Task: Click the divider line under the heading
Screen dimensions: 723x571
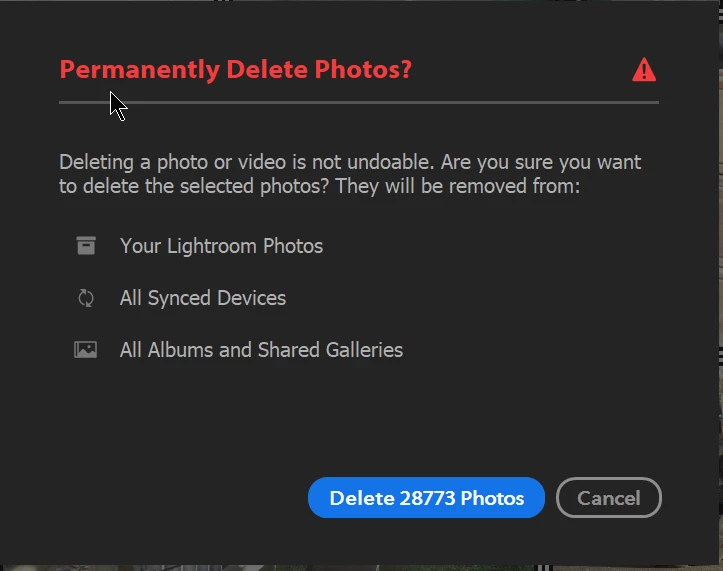Action: point(359,102)
